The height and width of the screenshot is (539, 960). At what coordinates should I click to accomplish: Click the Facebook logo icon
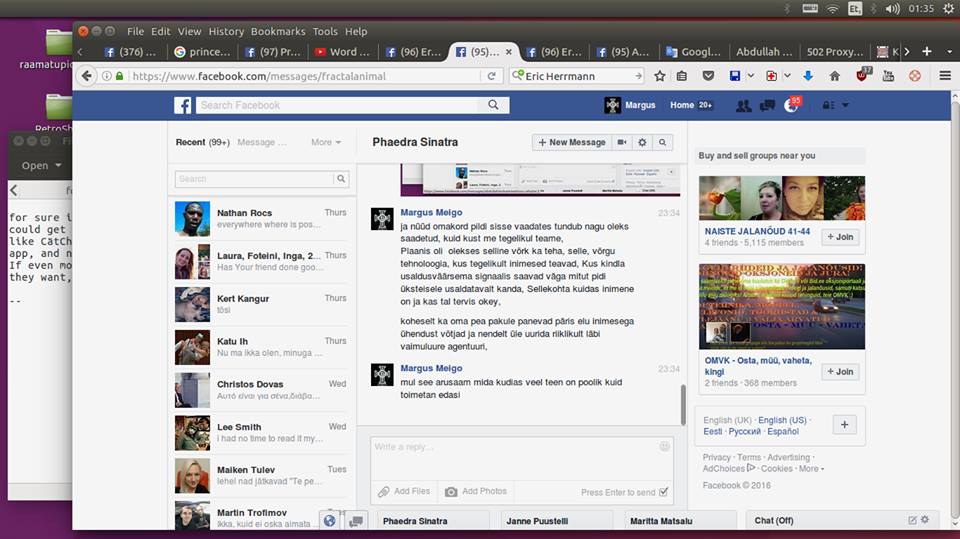click(x=182, y=105)
